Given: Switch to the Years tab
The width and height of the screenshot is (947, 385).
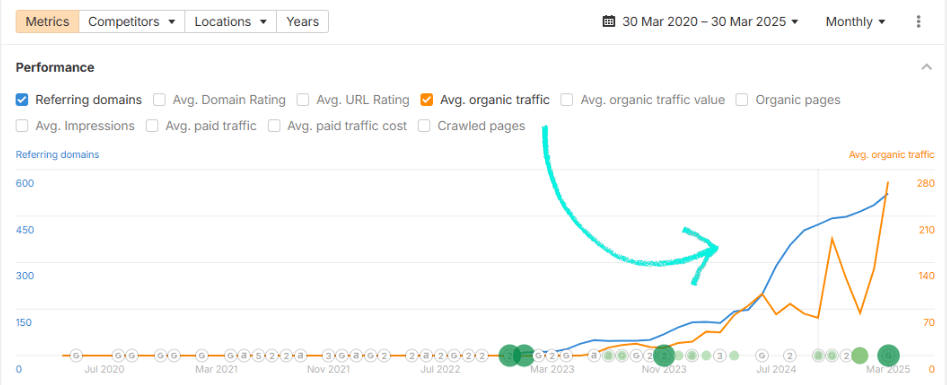Looking at the screenshot, I should (303, 22).
